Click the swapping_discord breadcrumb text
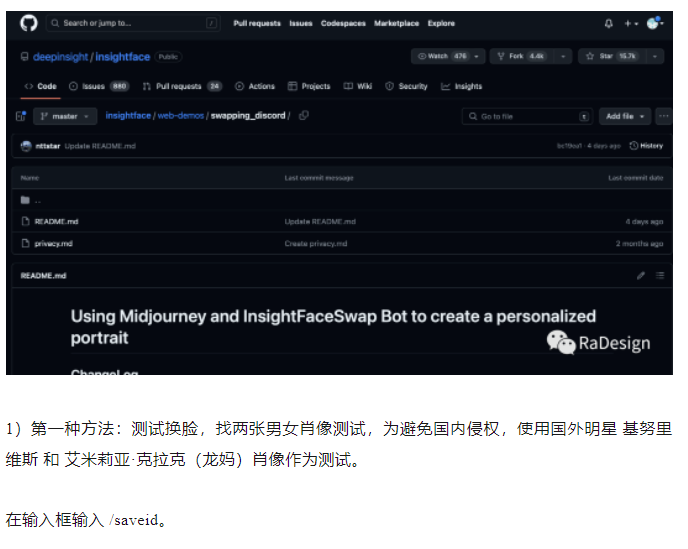 click(248, 115)
